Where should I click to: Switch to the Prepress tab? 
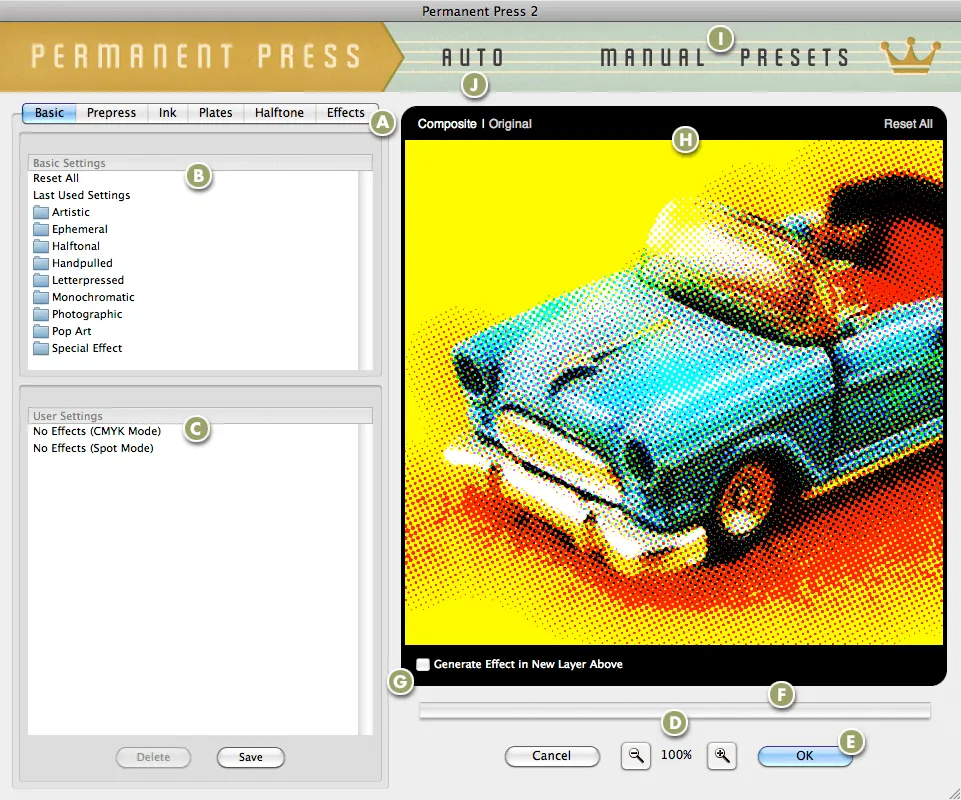111,112
